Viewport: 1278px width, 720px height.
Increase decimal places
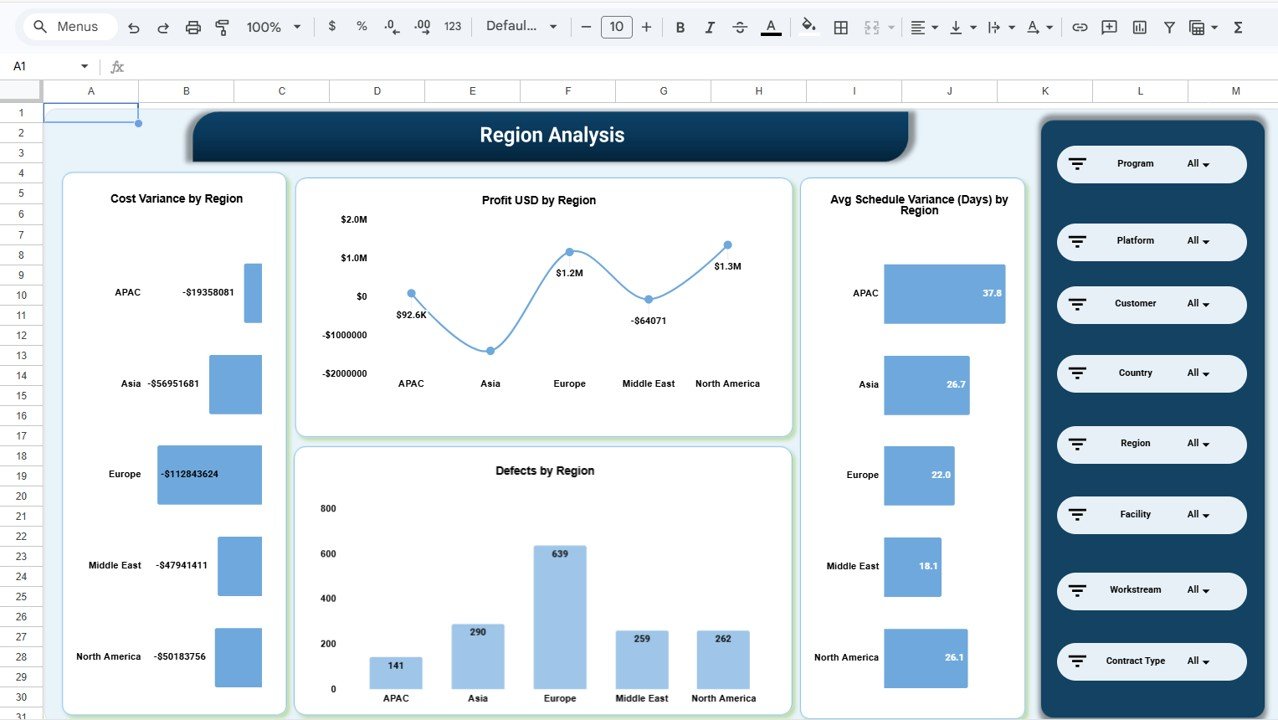pos(420,27)
